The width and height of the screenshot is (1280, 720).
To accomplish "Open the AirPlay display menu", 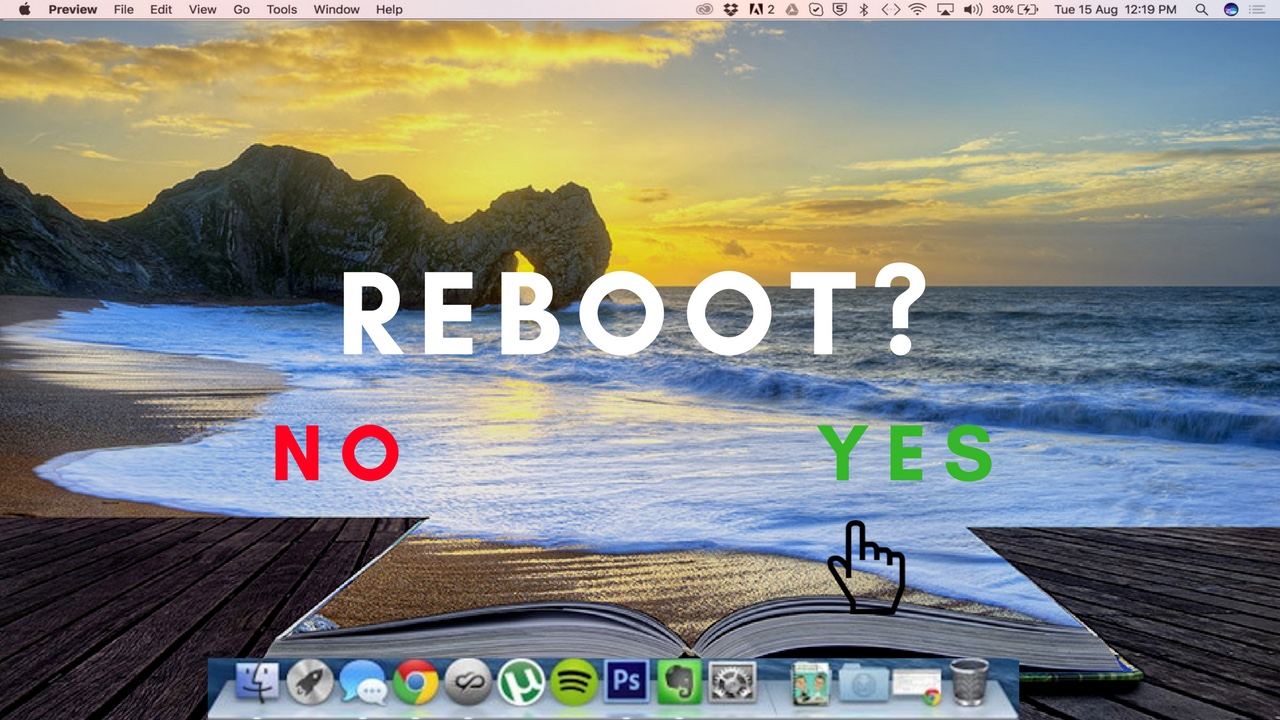I will tap(945, 9).
